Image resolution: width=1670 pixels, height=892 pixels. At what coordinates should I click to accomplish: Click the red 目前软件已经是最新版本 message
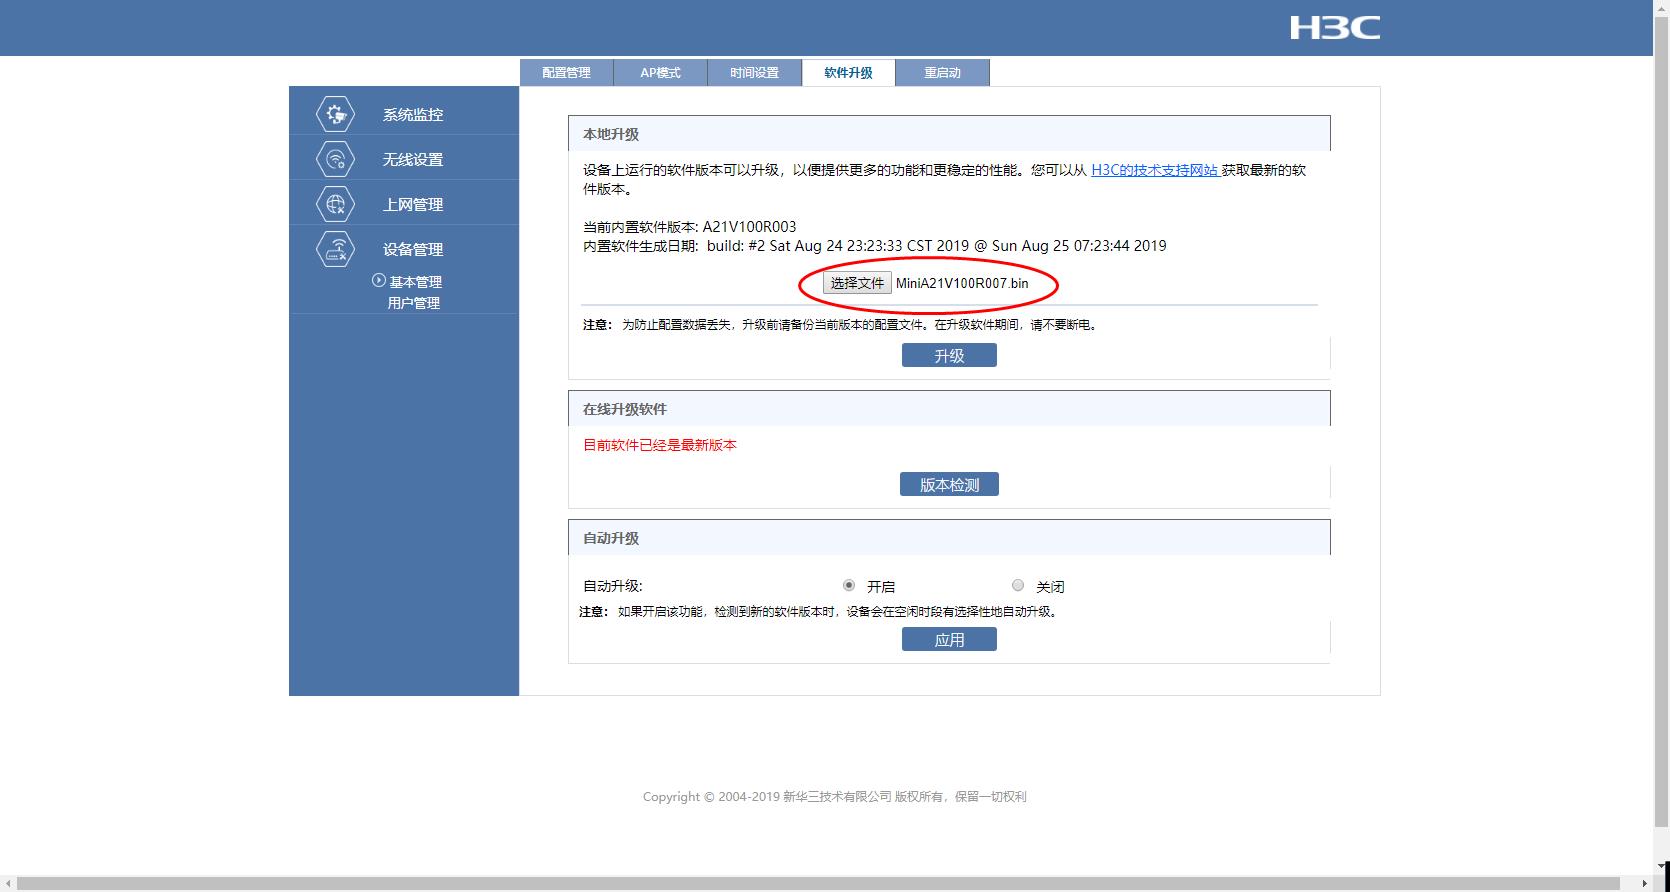[x=660, y=445]
